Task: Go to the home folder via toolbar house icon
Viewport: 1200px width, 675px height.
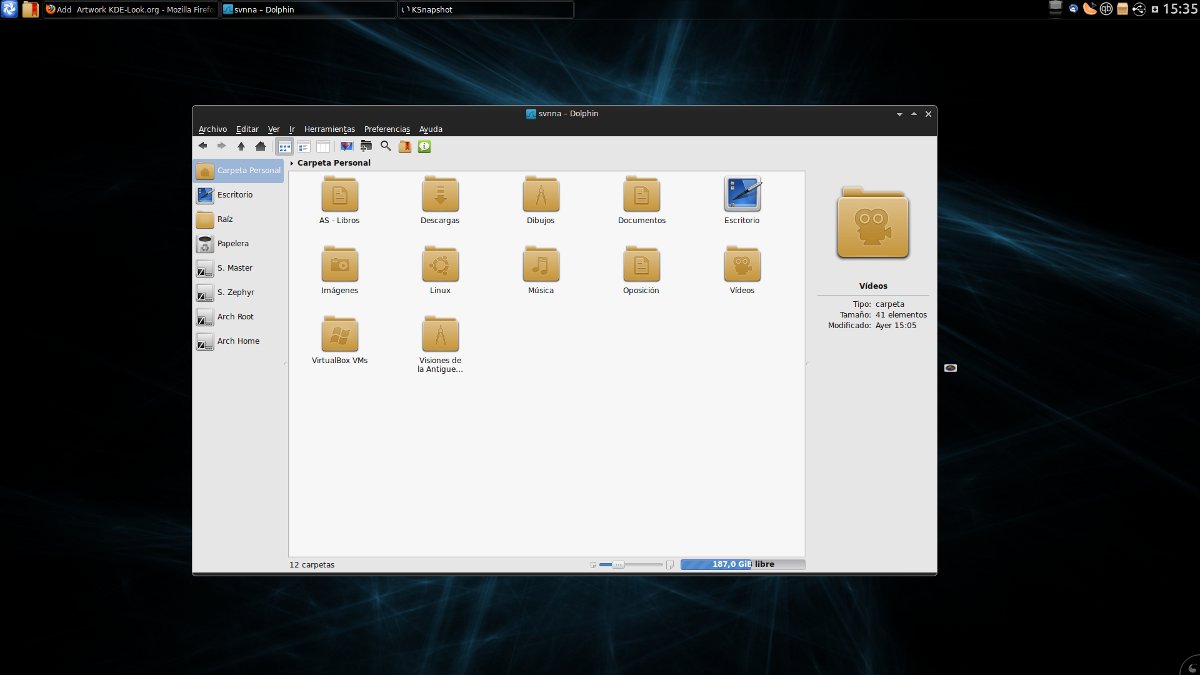Action: (x=260, y=146)
